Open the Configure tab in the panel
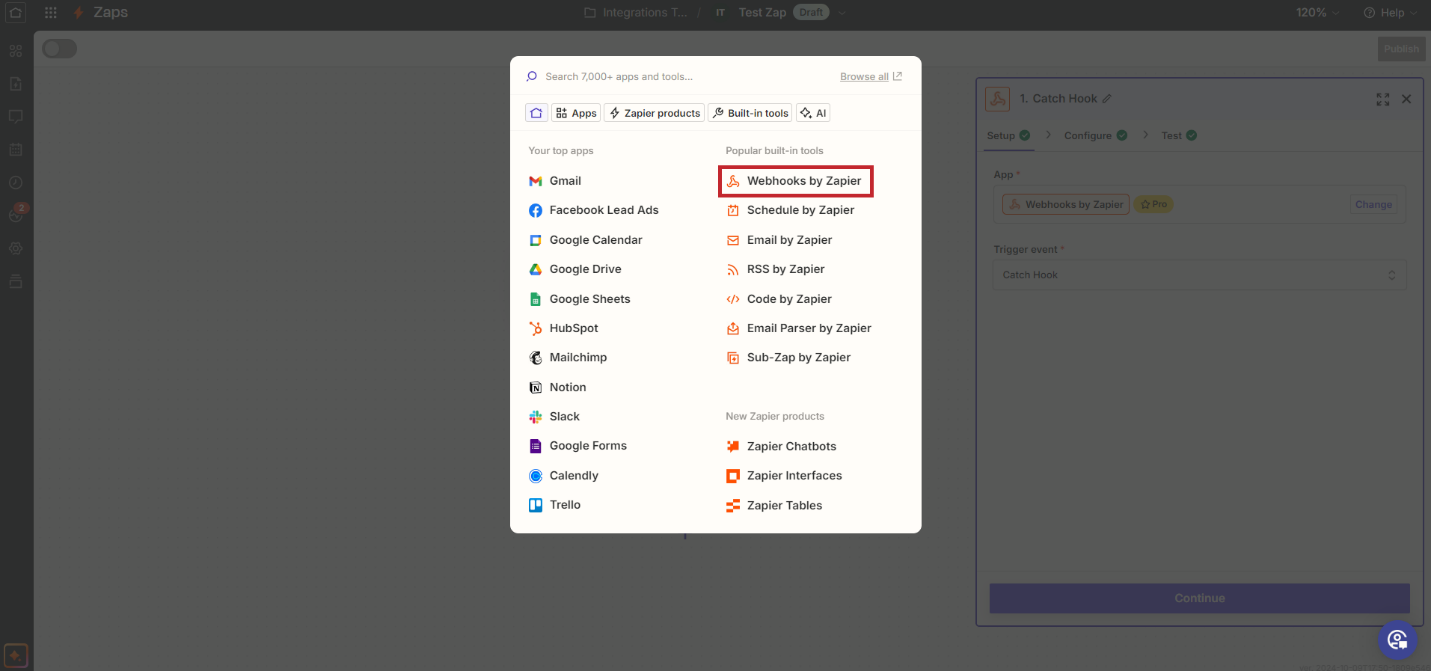 coord(1095,136)
